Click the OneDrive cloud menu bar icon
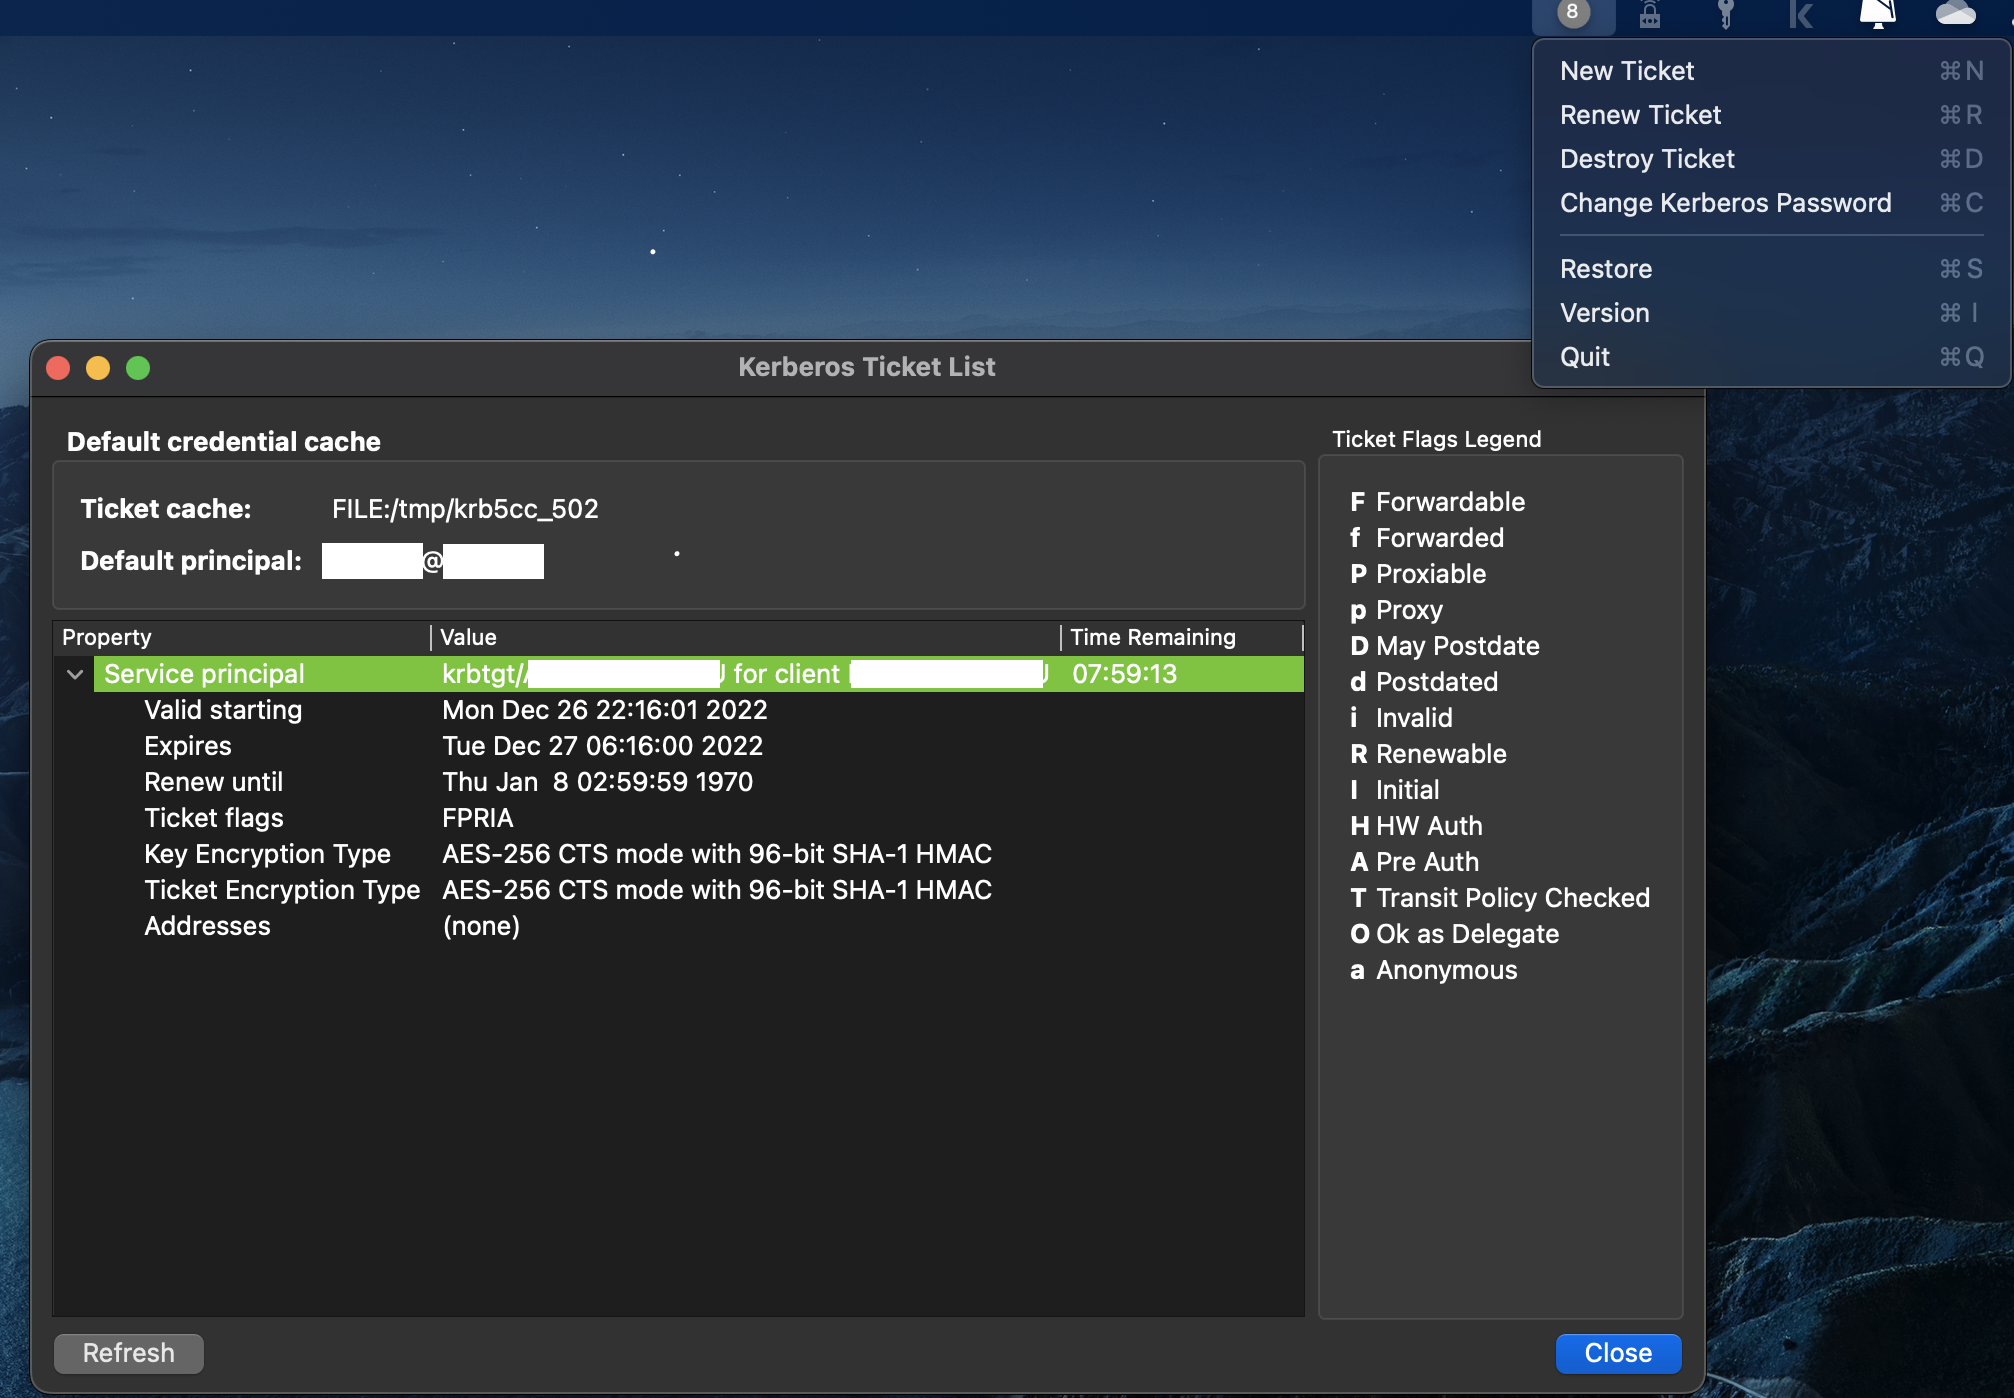Screen dimensions: 2014x1398 click(1955, 13)
